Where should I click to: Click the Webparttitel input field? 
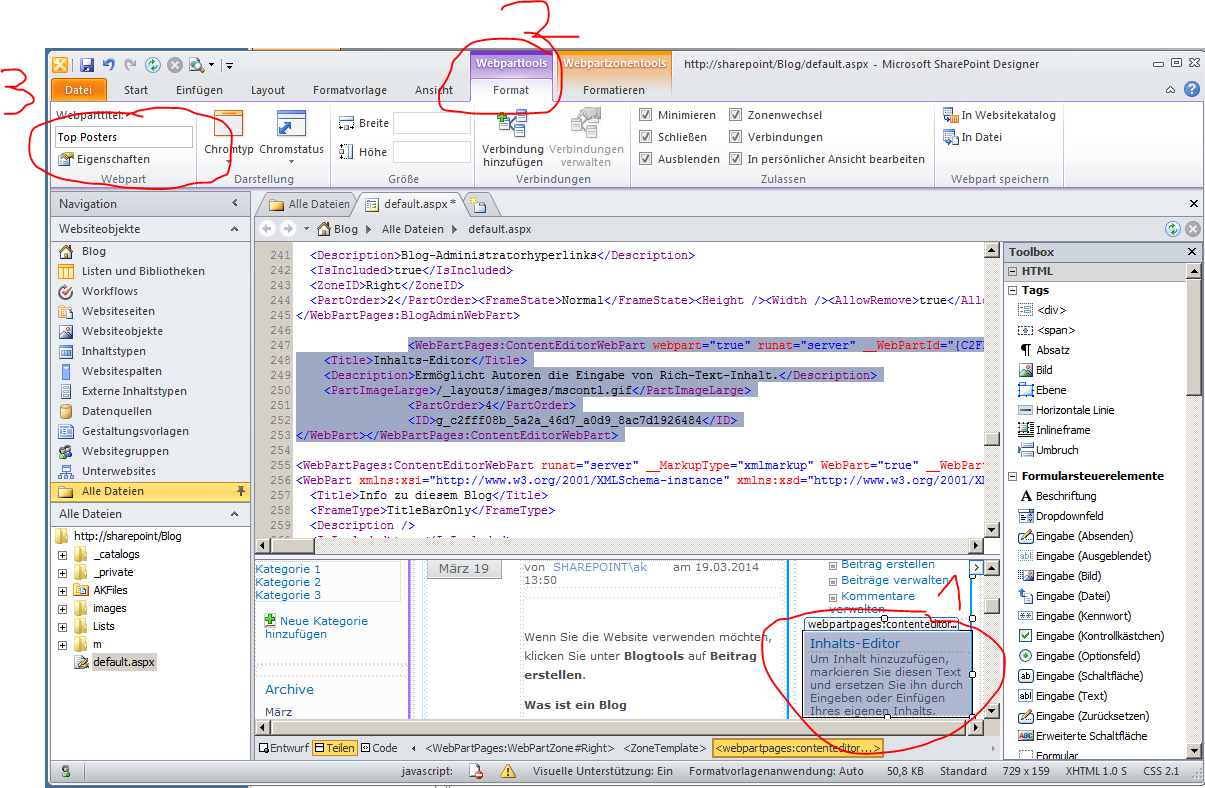point(124,137)
